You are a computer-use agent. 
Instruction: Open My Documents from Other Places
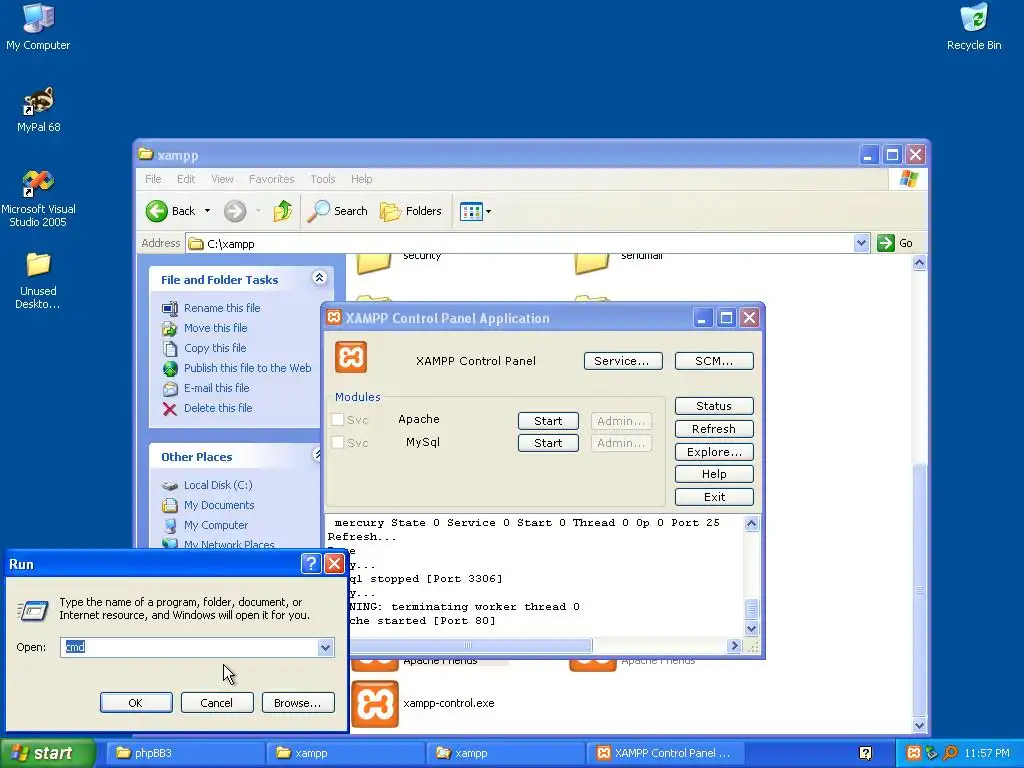tap(219, 505)
